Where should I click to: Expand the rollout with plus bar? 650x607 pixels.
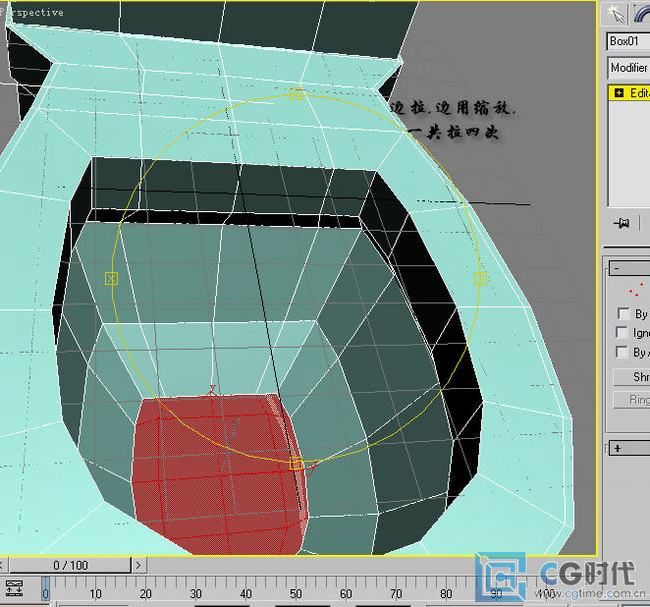pyautogui.click(x=629, y=448)
